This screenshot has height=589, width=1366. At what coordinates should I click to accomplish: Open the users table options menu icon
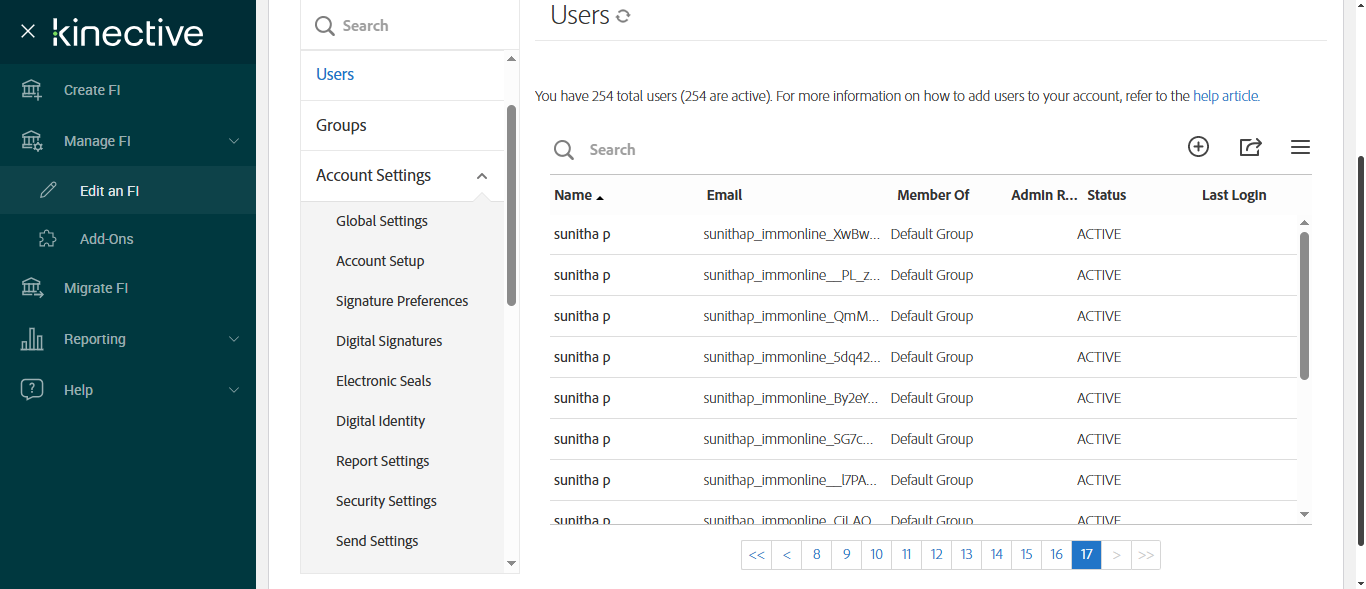[x=1300, y=147]
